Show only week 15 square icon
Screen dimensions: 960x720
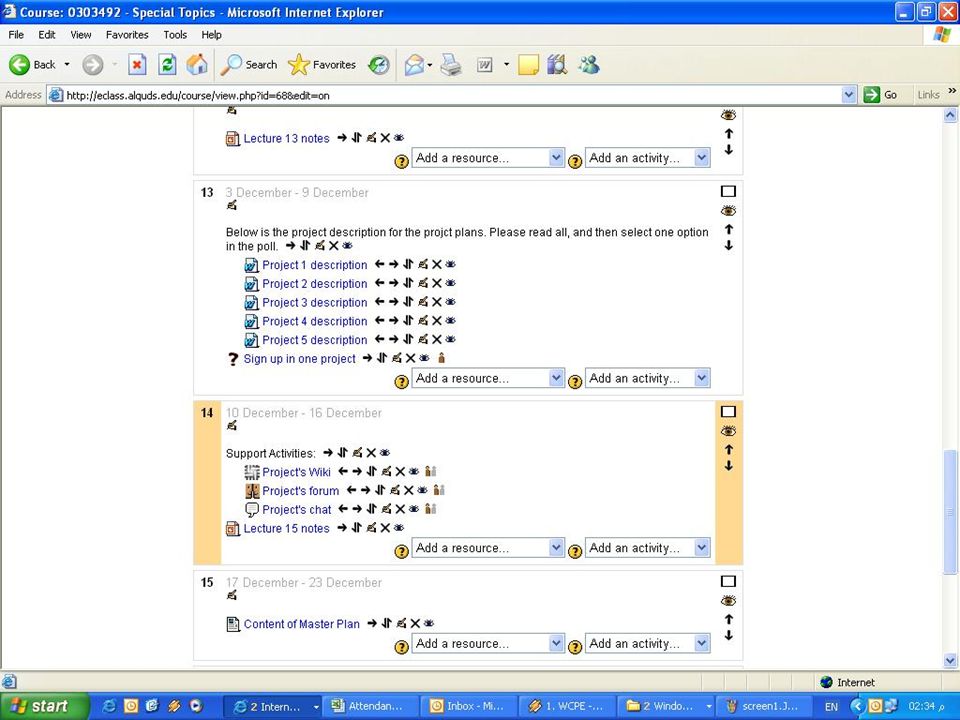pos(728,582)
